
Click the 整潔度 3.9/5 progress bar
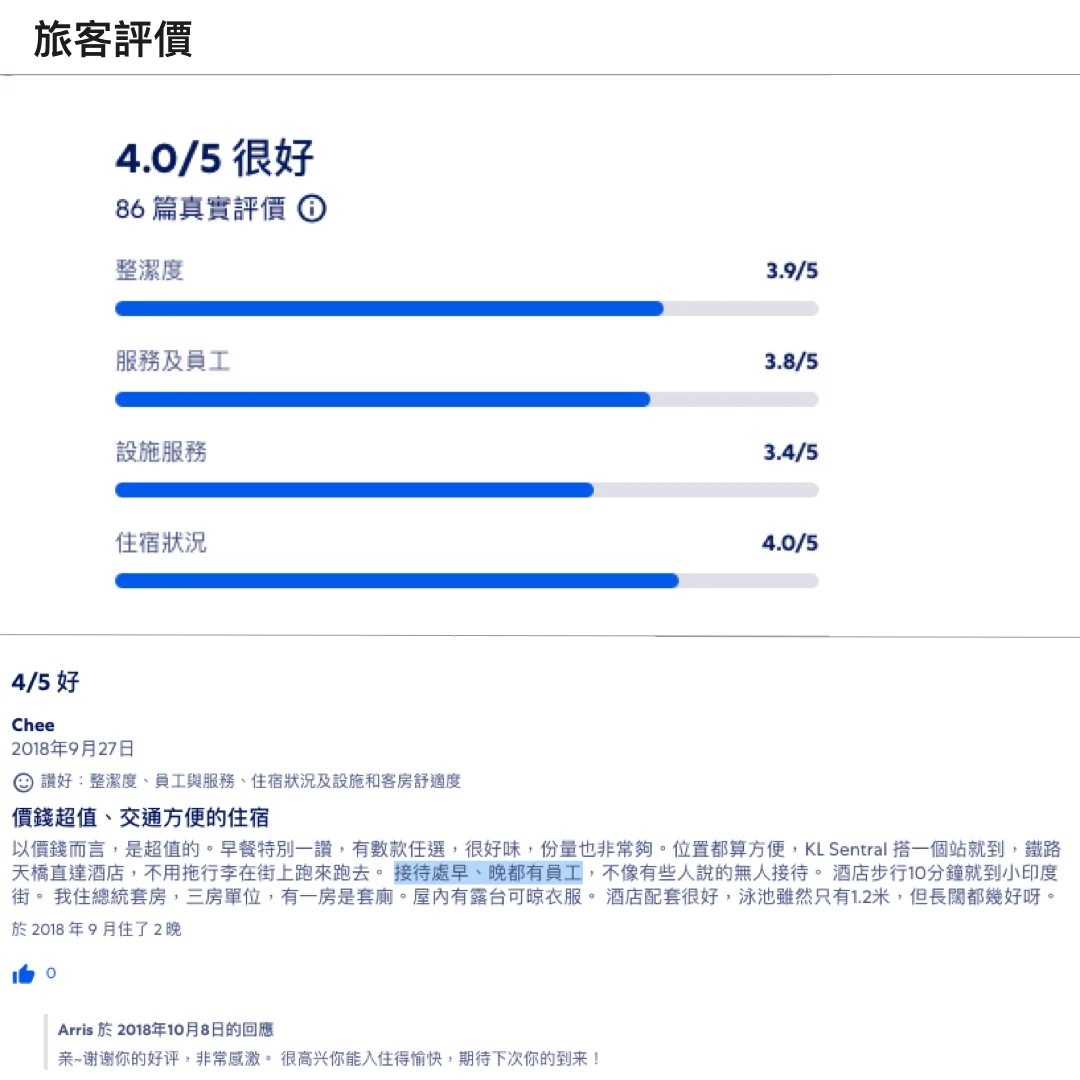(467, 308)
